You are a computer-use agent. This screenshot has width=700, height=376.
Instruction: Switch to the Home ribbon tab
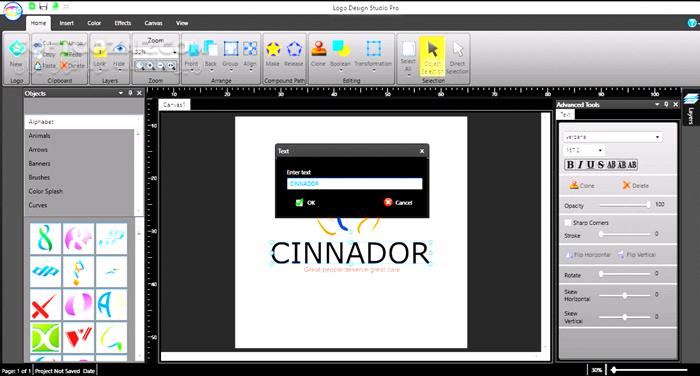[x=38, y=23]
